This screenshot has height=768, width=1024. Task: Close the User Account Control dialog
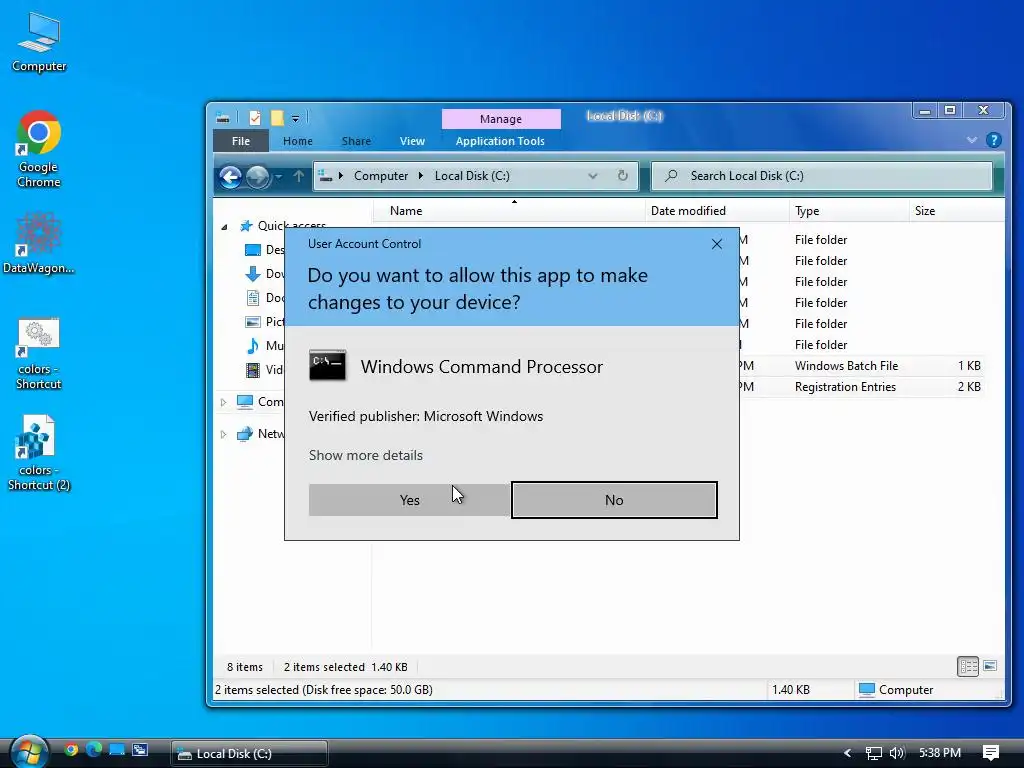(716, 244)
